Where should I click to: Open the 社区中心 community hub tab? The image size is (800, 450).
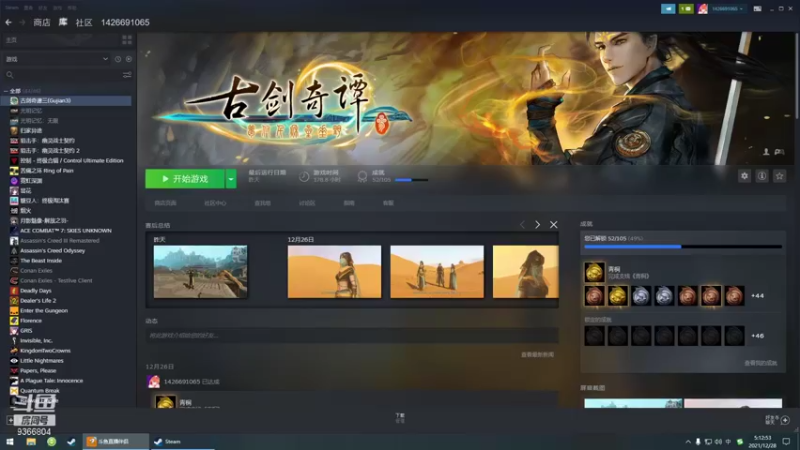point(215,203)
